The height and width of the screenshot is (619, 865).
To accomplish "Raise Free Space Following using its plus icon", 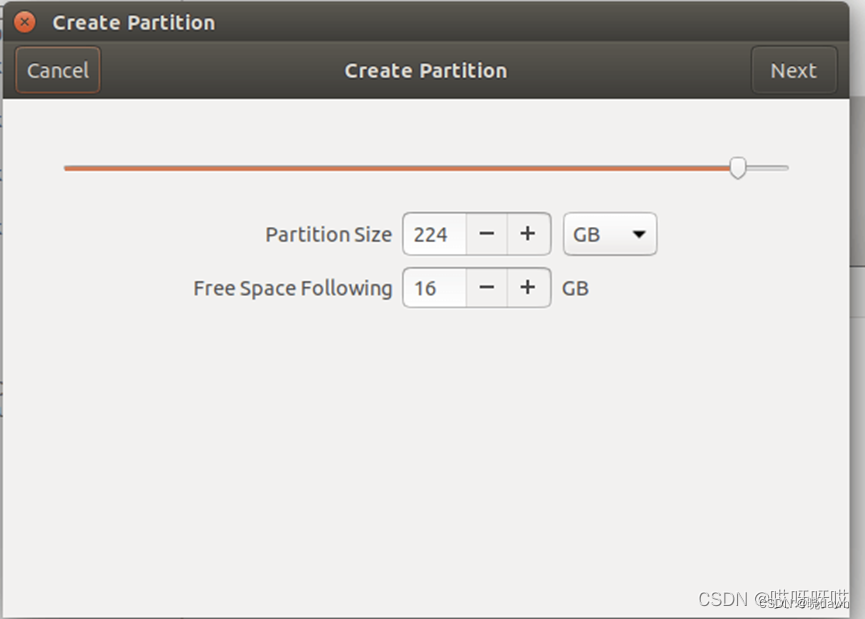I will pos(528,287).
